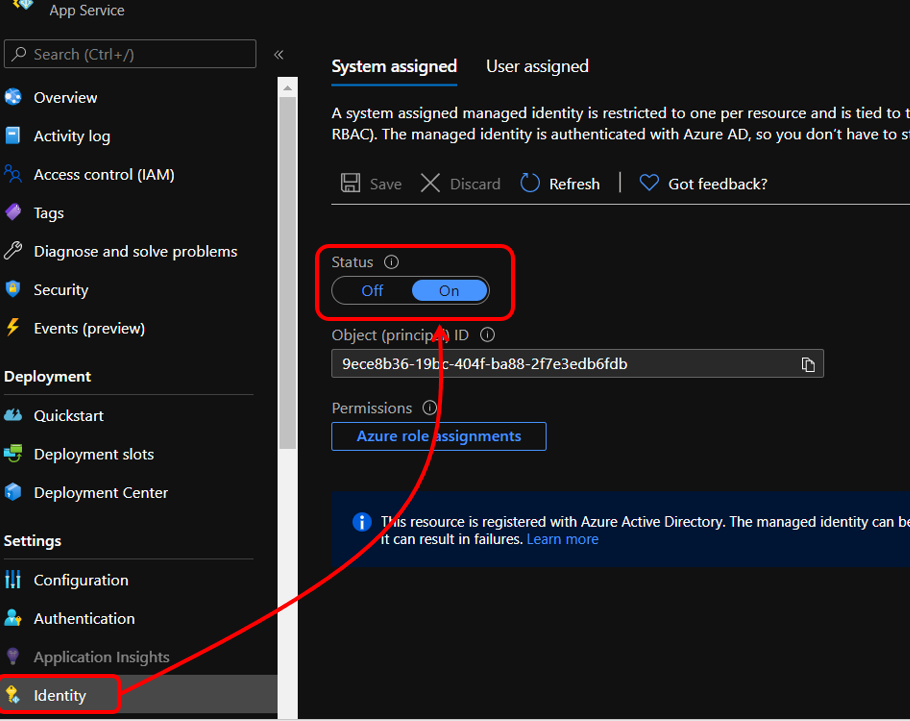Image resolution: width=910 pixels, height=721 pixels.
Task: Click the Quickstart cloud icon
Action: pyautogui.click(x=13, y=415)
